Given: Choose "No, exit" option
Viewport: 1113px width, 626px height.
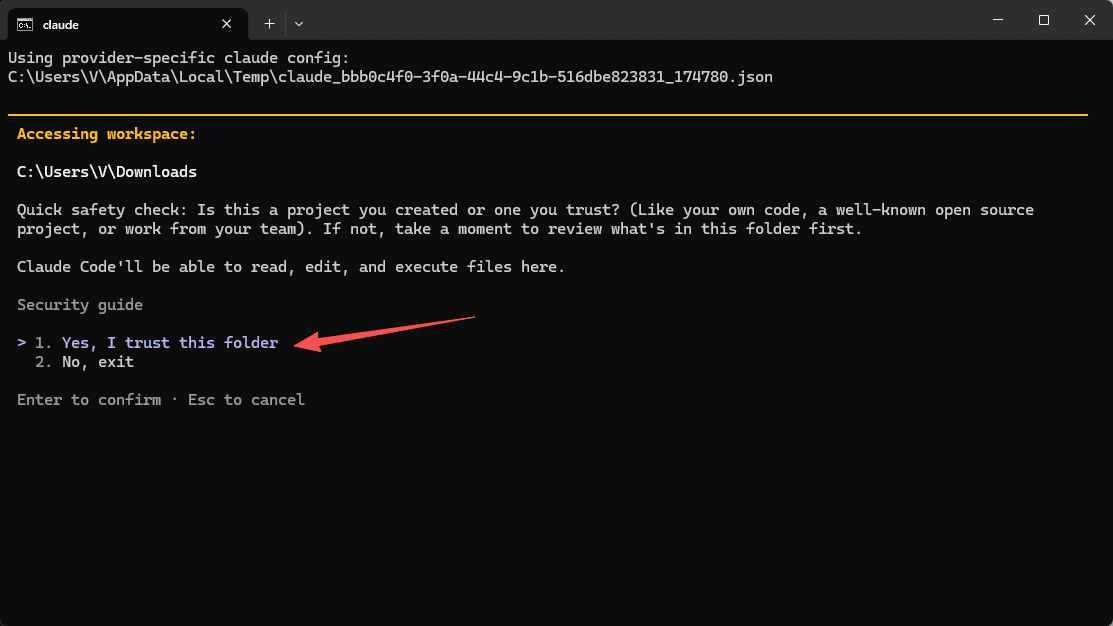Looking at the screenshot, I should (x=84, y=362).
